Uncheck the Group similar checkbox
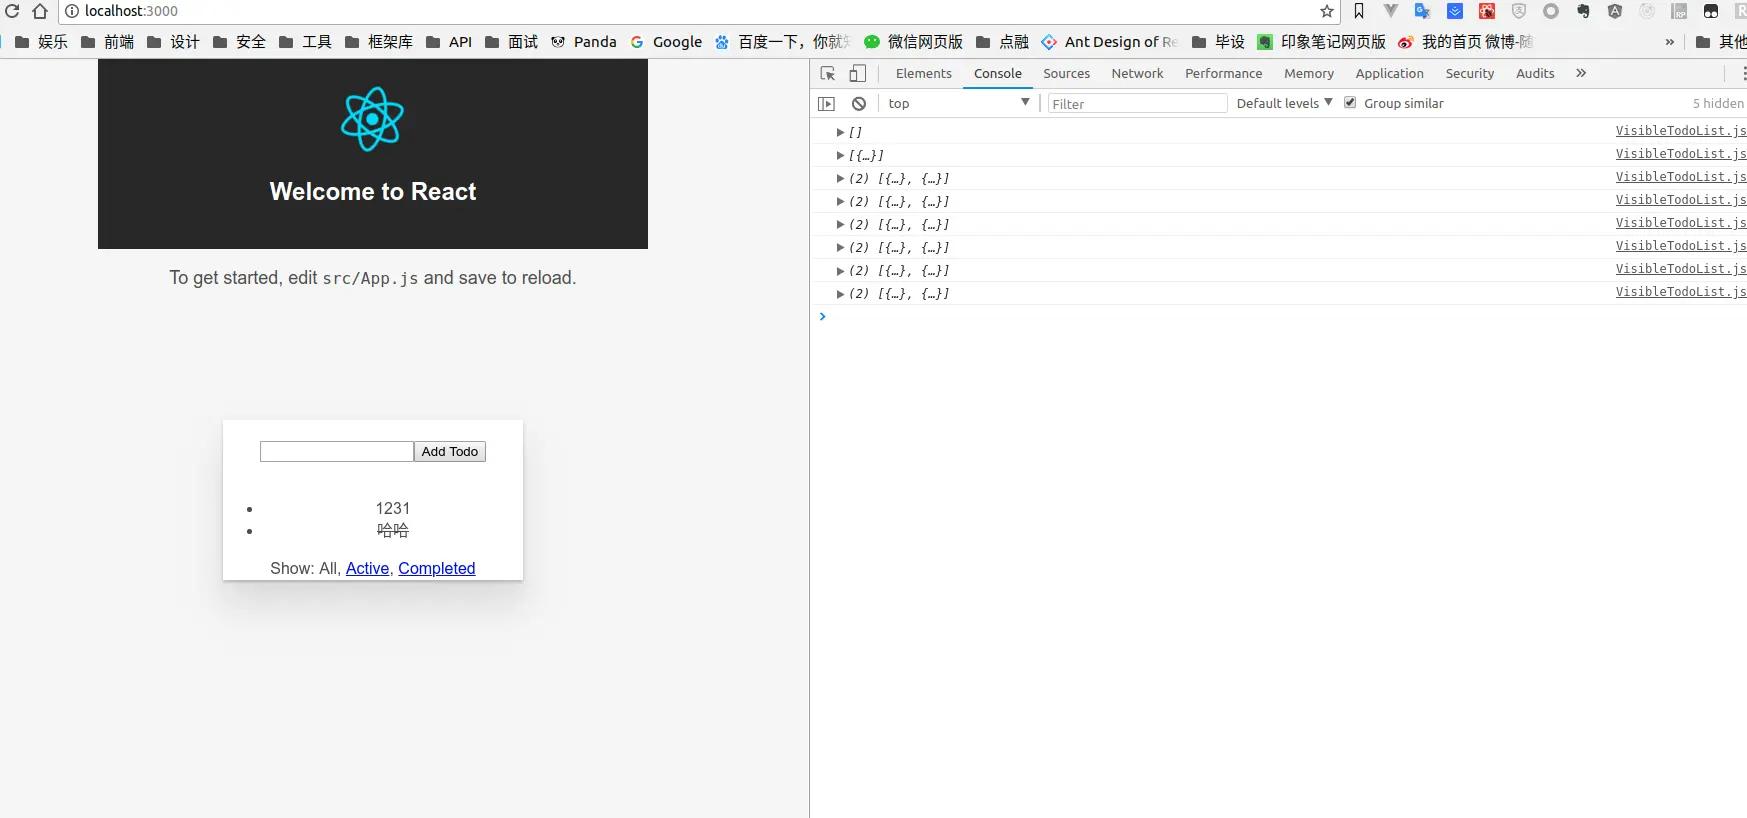This screenshot has height=818, width=1747. pyautogui.click(x=1350, y=102)
